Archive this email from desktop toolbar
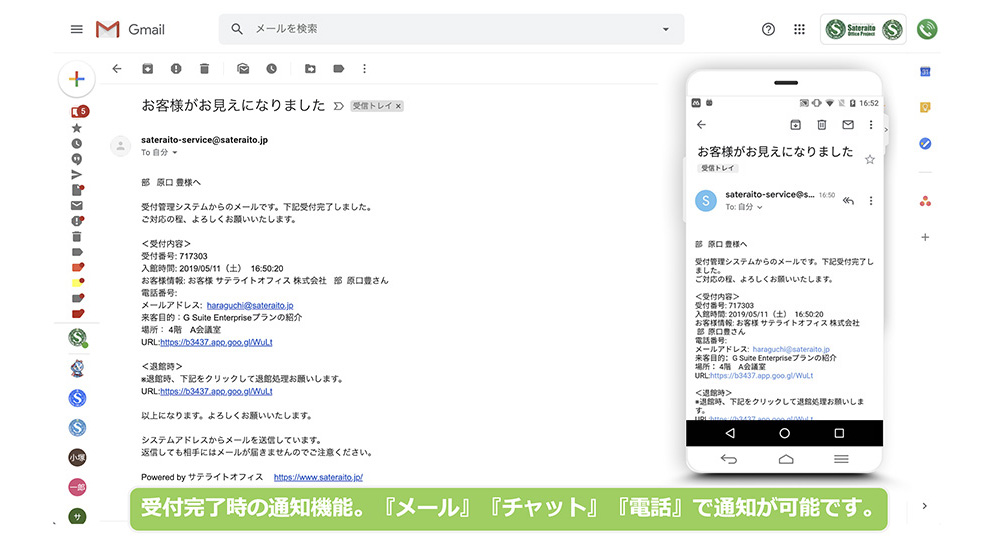 click(147, 69)
